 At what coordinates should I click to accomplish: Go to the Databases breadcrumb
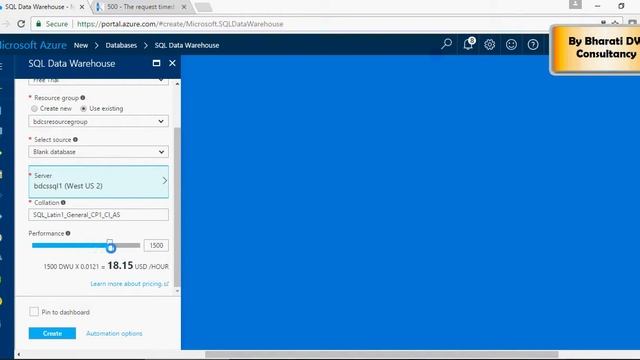(x=121, y=45)
